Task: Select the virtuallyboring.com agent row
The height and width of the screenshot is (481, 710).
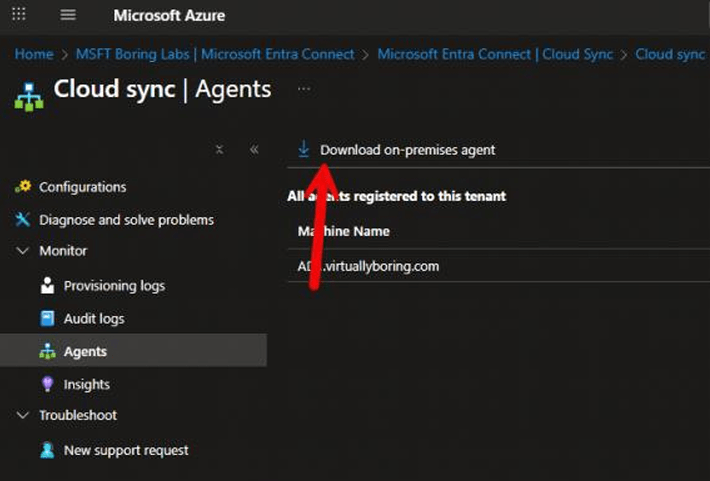Action: (499, 265)
